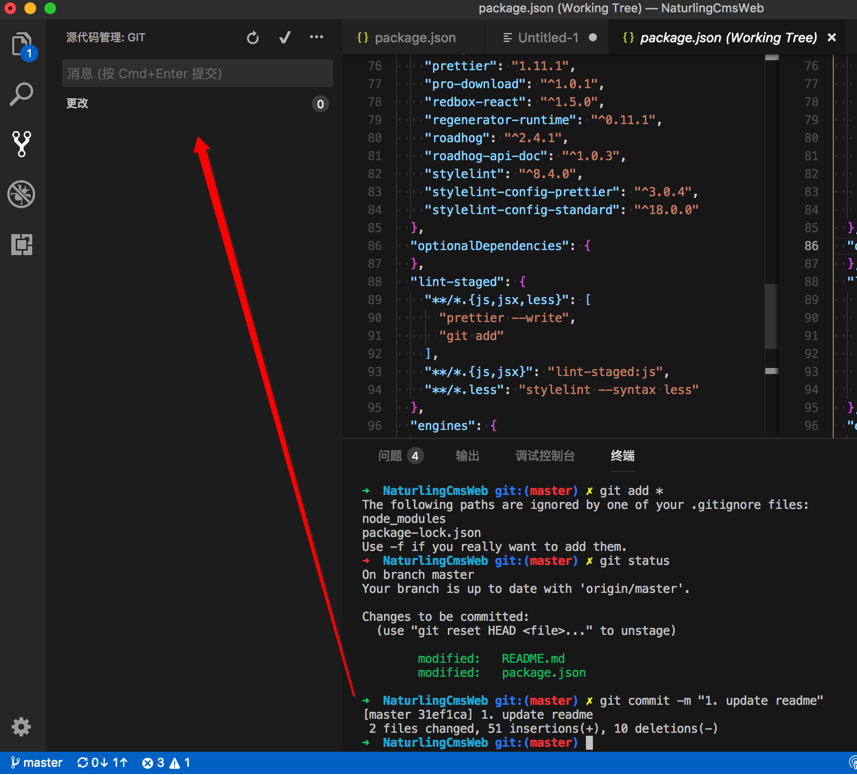Open the Explorer files icon

coord(22,45)
